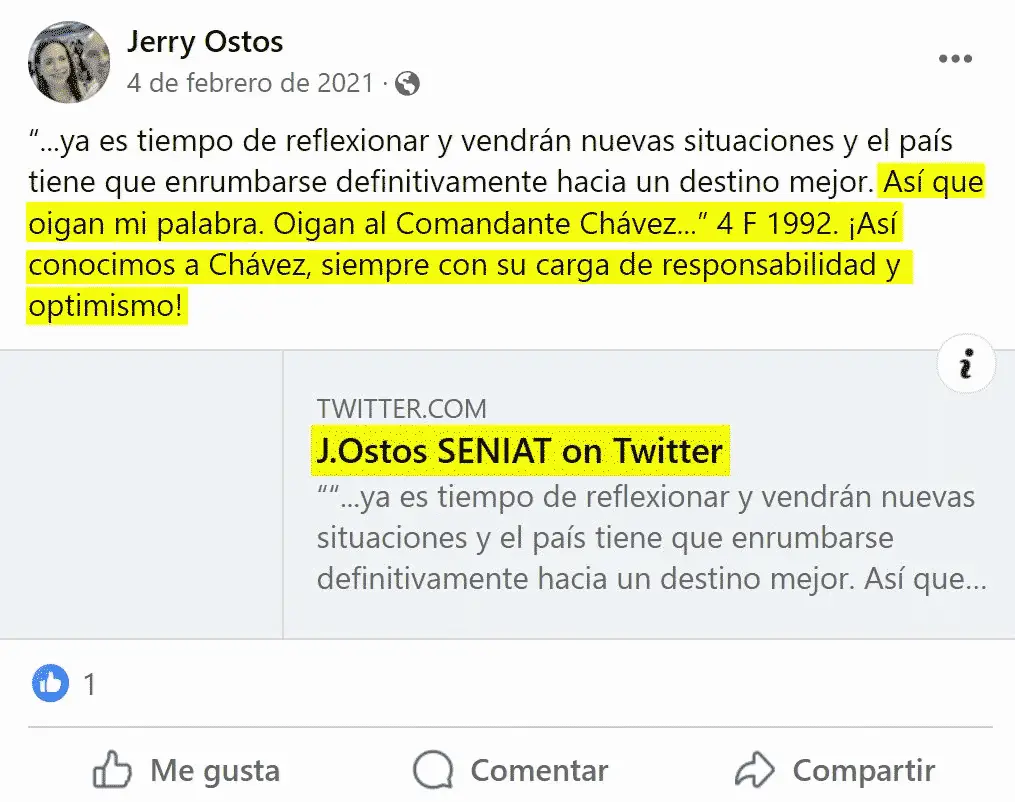View who reacted via the count "1"
Screen dimensions: 1015x802
pyautogui.click(x=90, y=685)
